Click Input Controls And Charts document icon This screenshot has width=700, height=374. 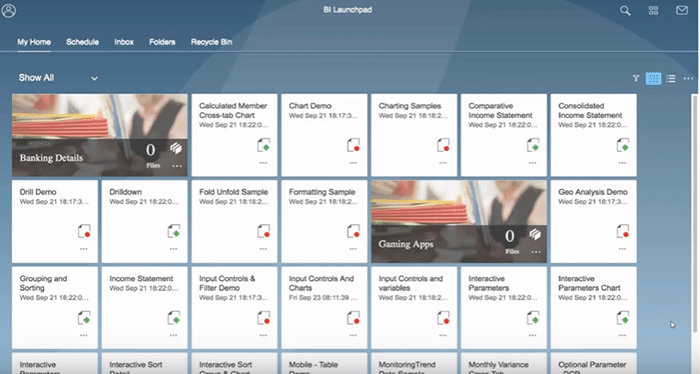[353, 318]
